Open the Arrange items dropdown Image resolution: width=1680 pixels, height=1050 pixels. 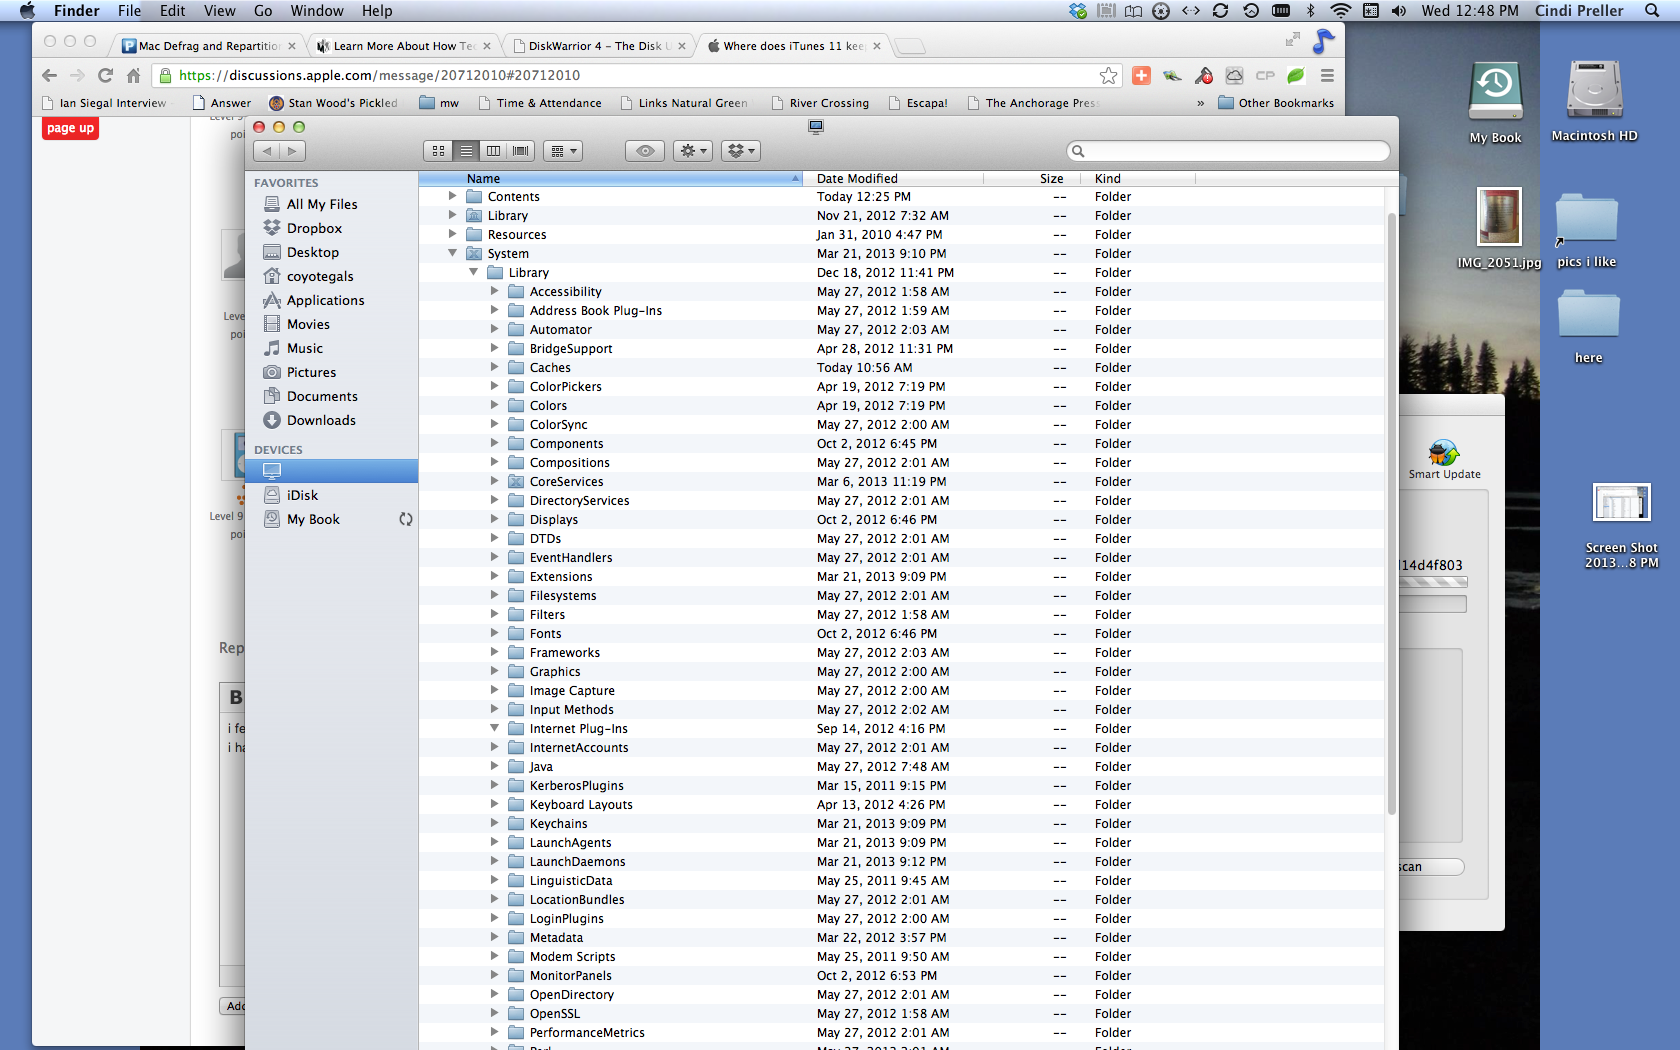563,151
